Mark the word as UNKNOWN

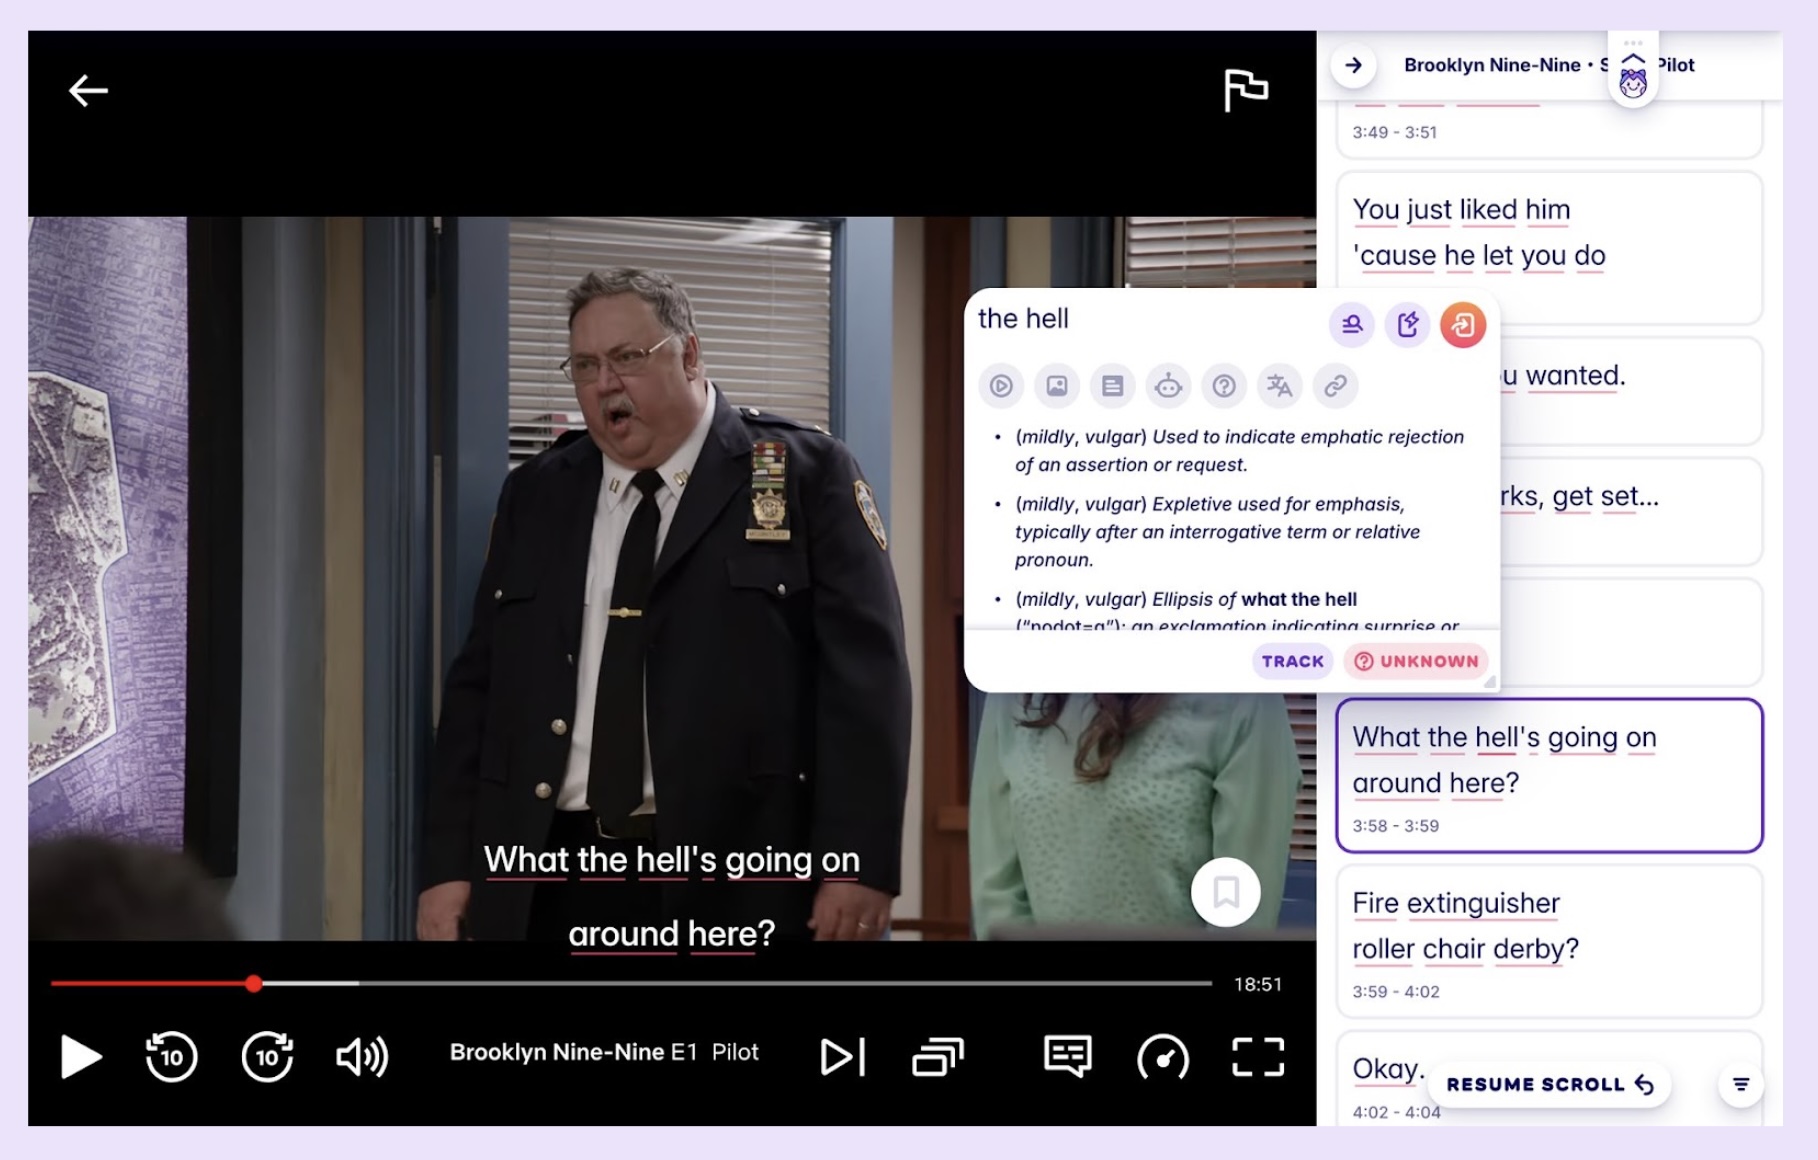point(1416,661)
